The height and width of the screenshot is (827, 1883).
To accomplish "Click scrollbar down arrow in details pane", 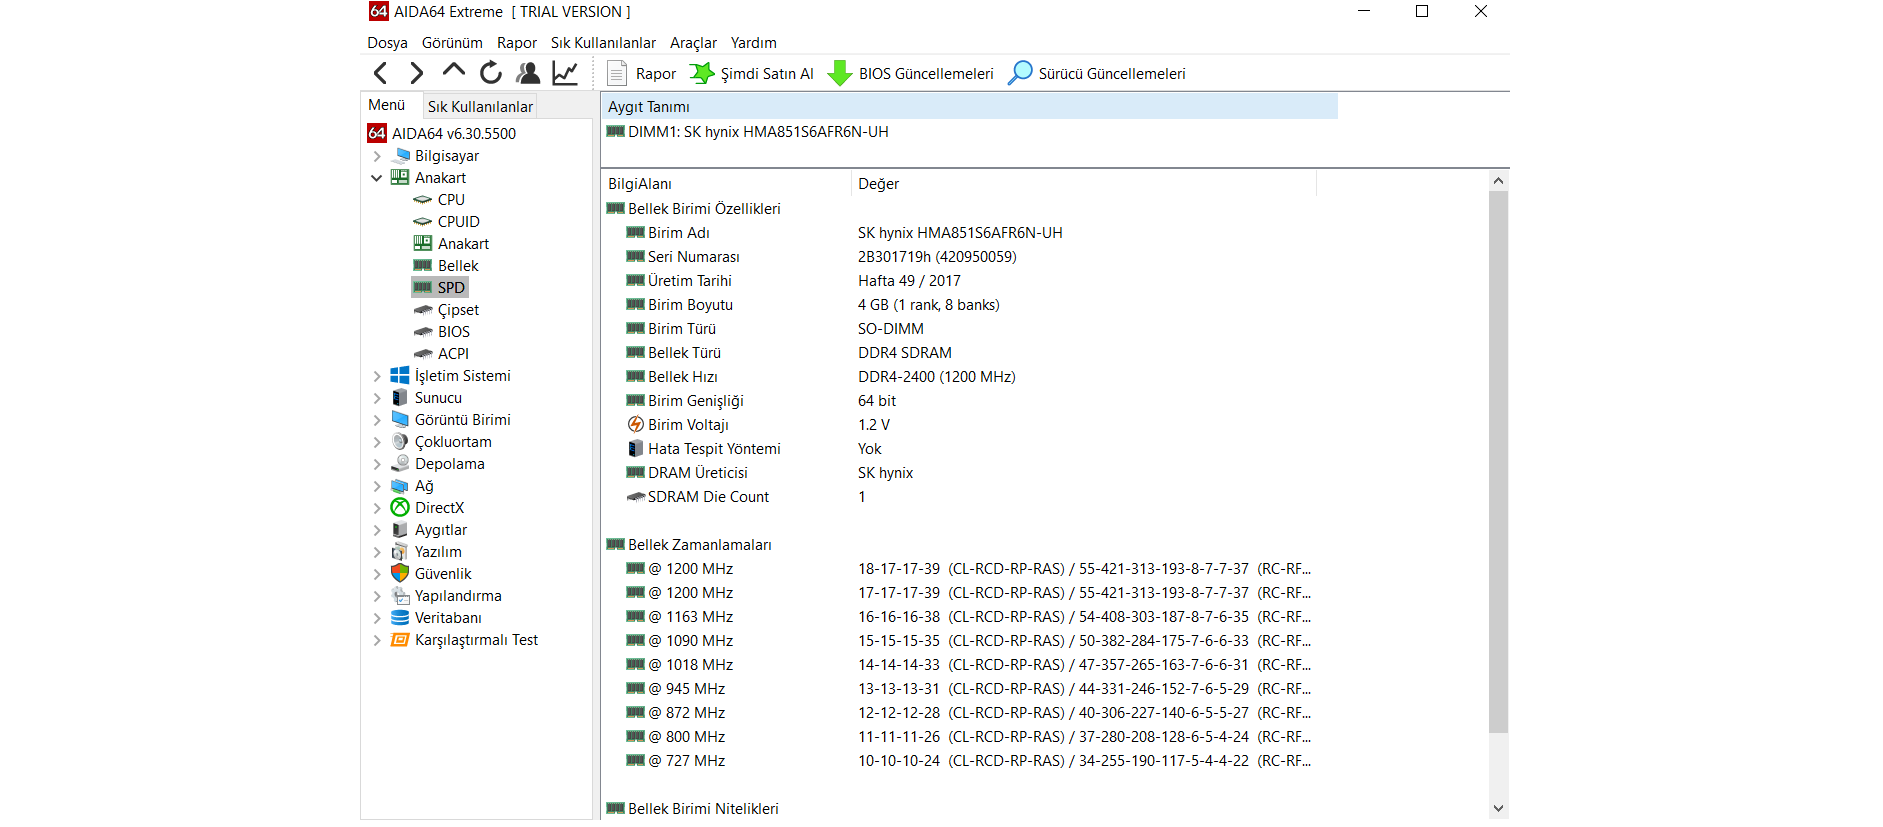I will click(1498, 808).
